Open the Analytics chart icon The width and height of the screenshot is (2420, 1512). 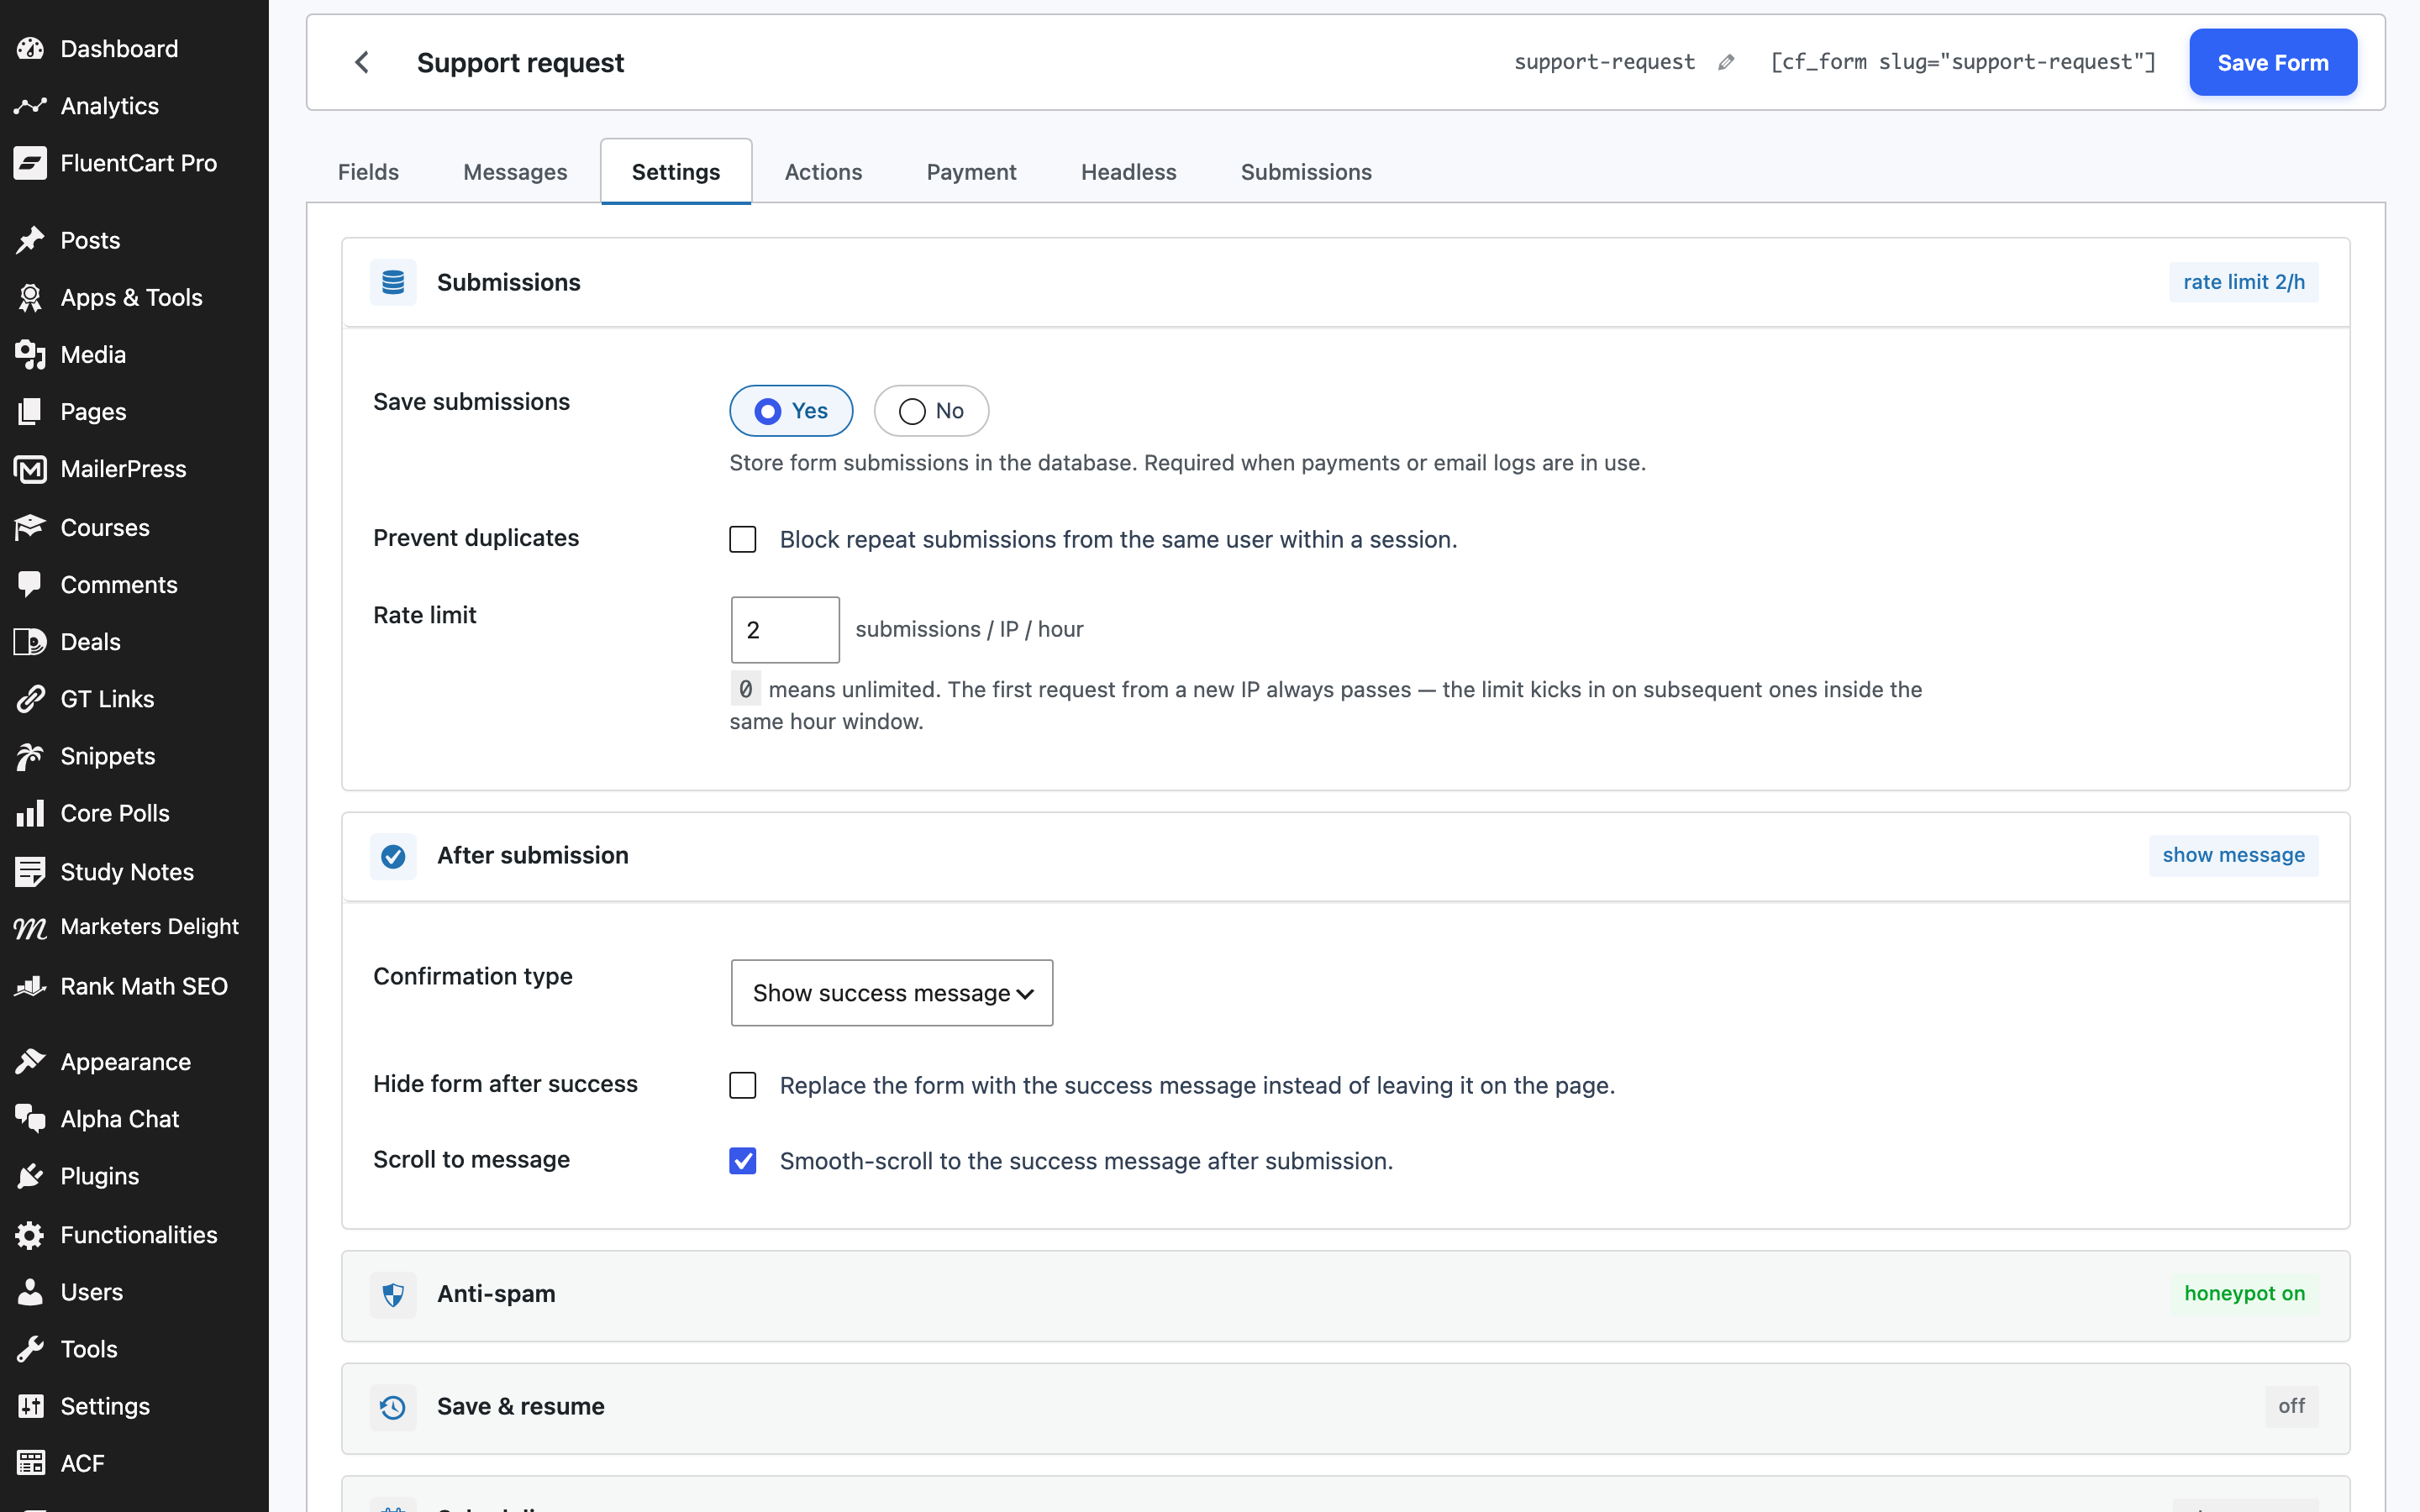(x=30, y=105)
